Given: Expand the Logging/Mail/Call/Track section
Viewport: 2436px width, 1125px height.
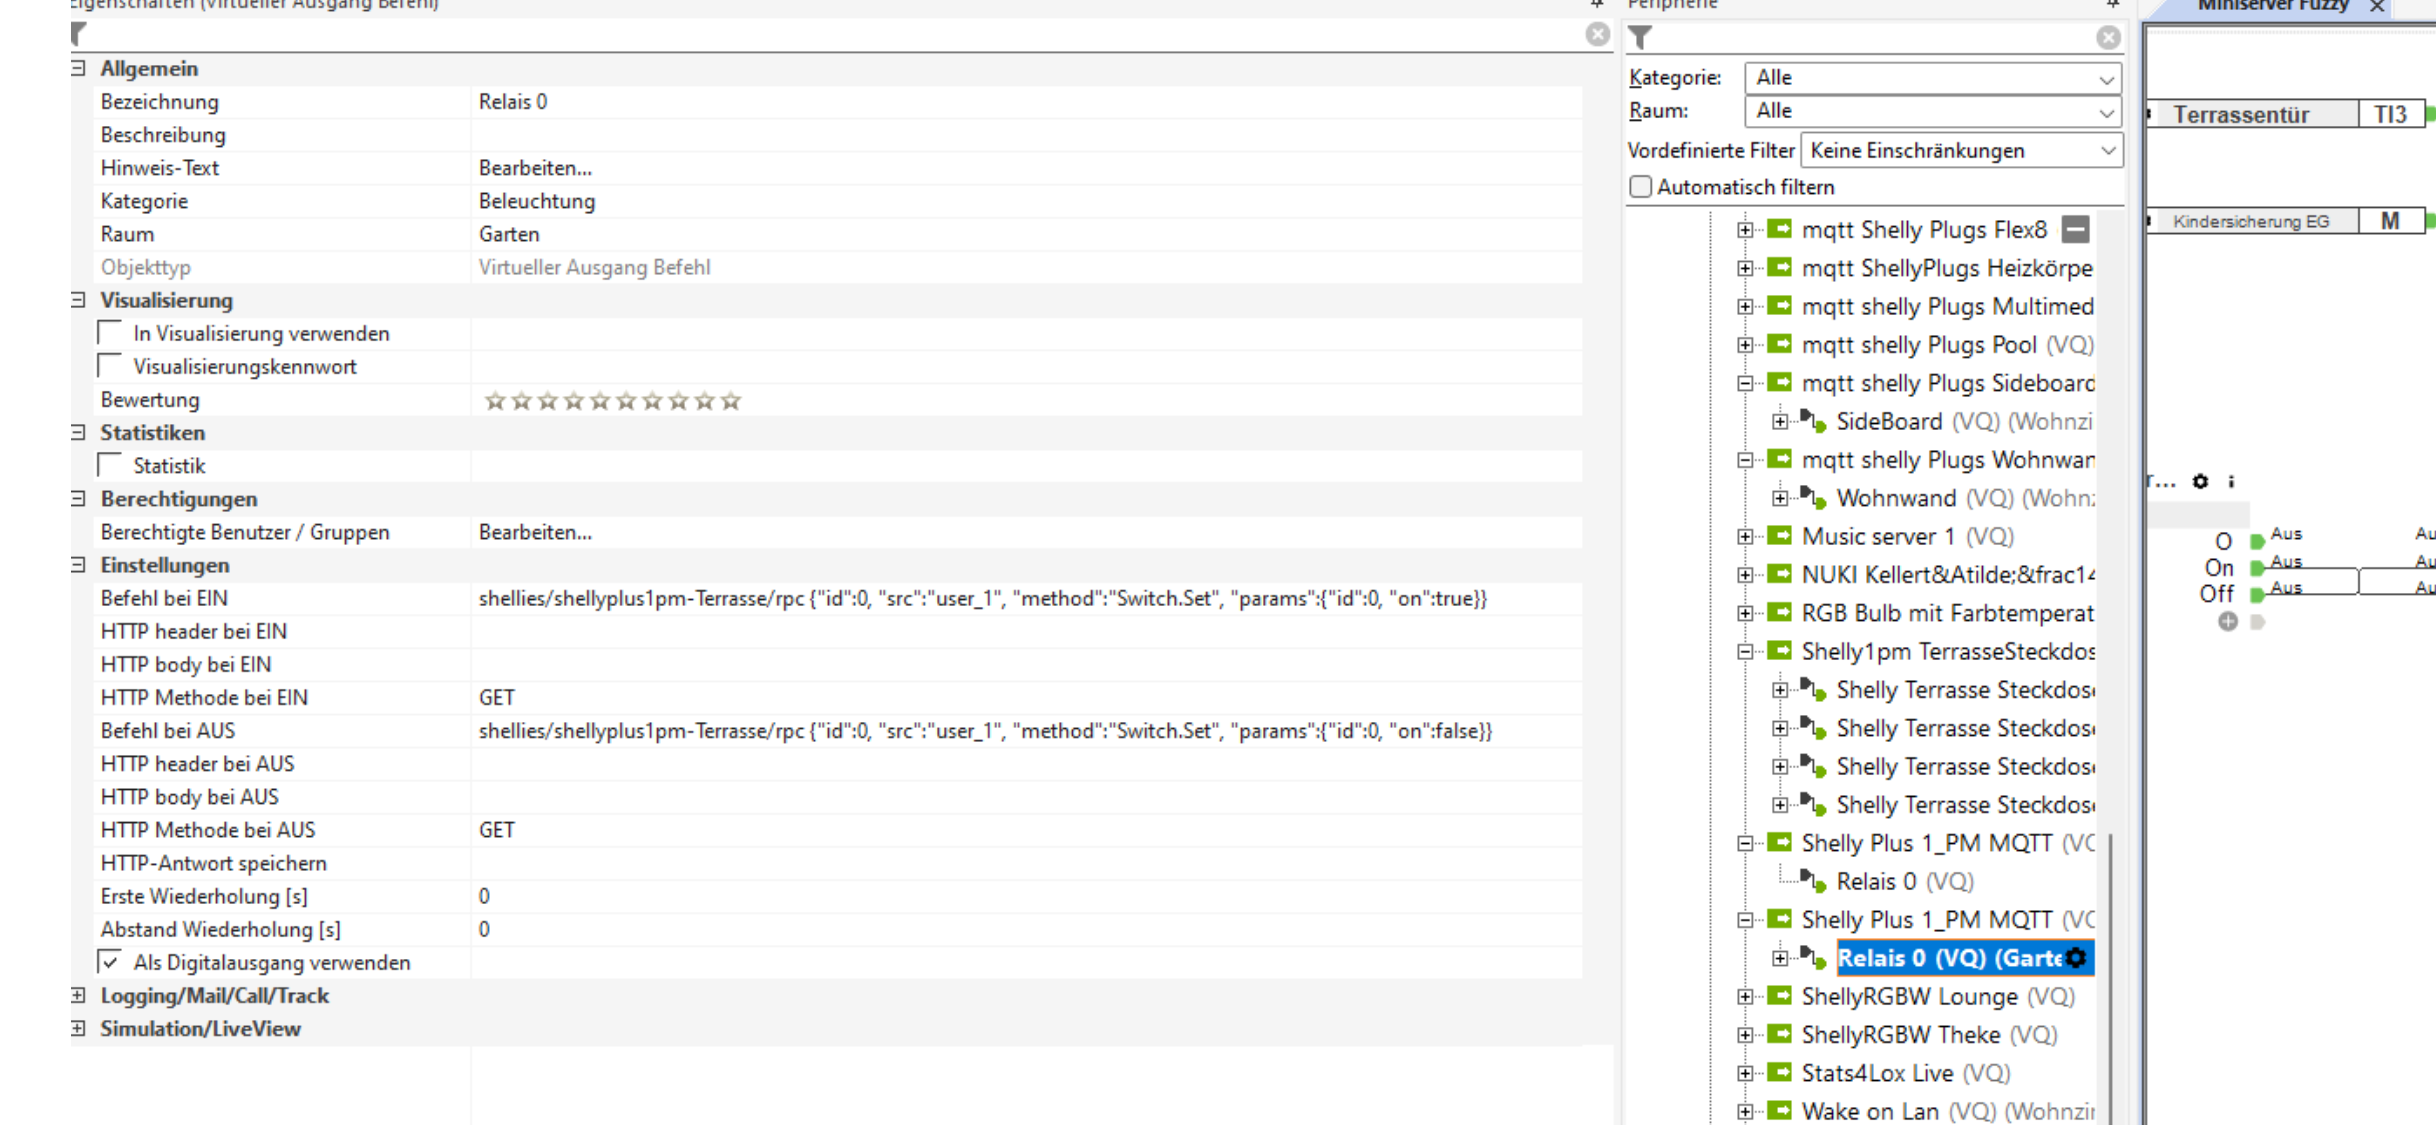Looking at the screenshot, I should pyautogui.click(x=78, y=995).
